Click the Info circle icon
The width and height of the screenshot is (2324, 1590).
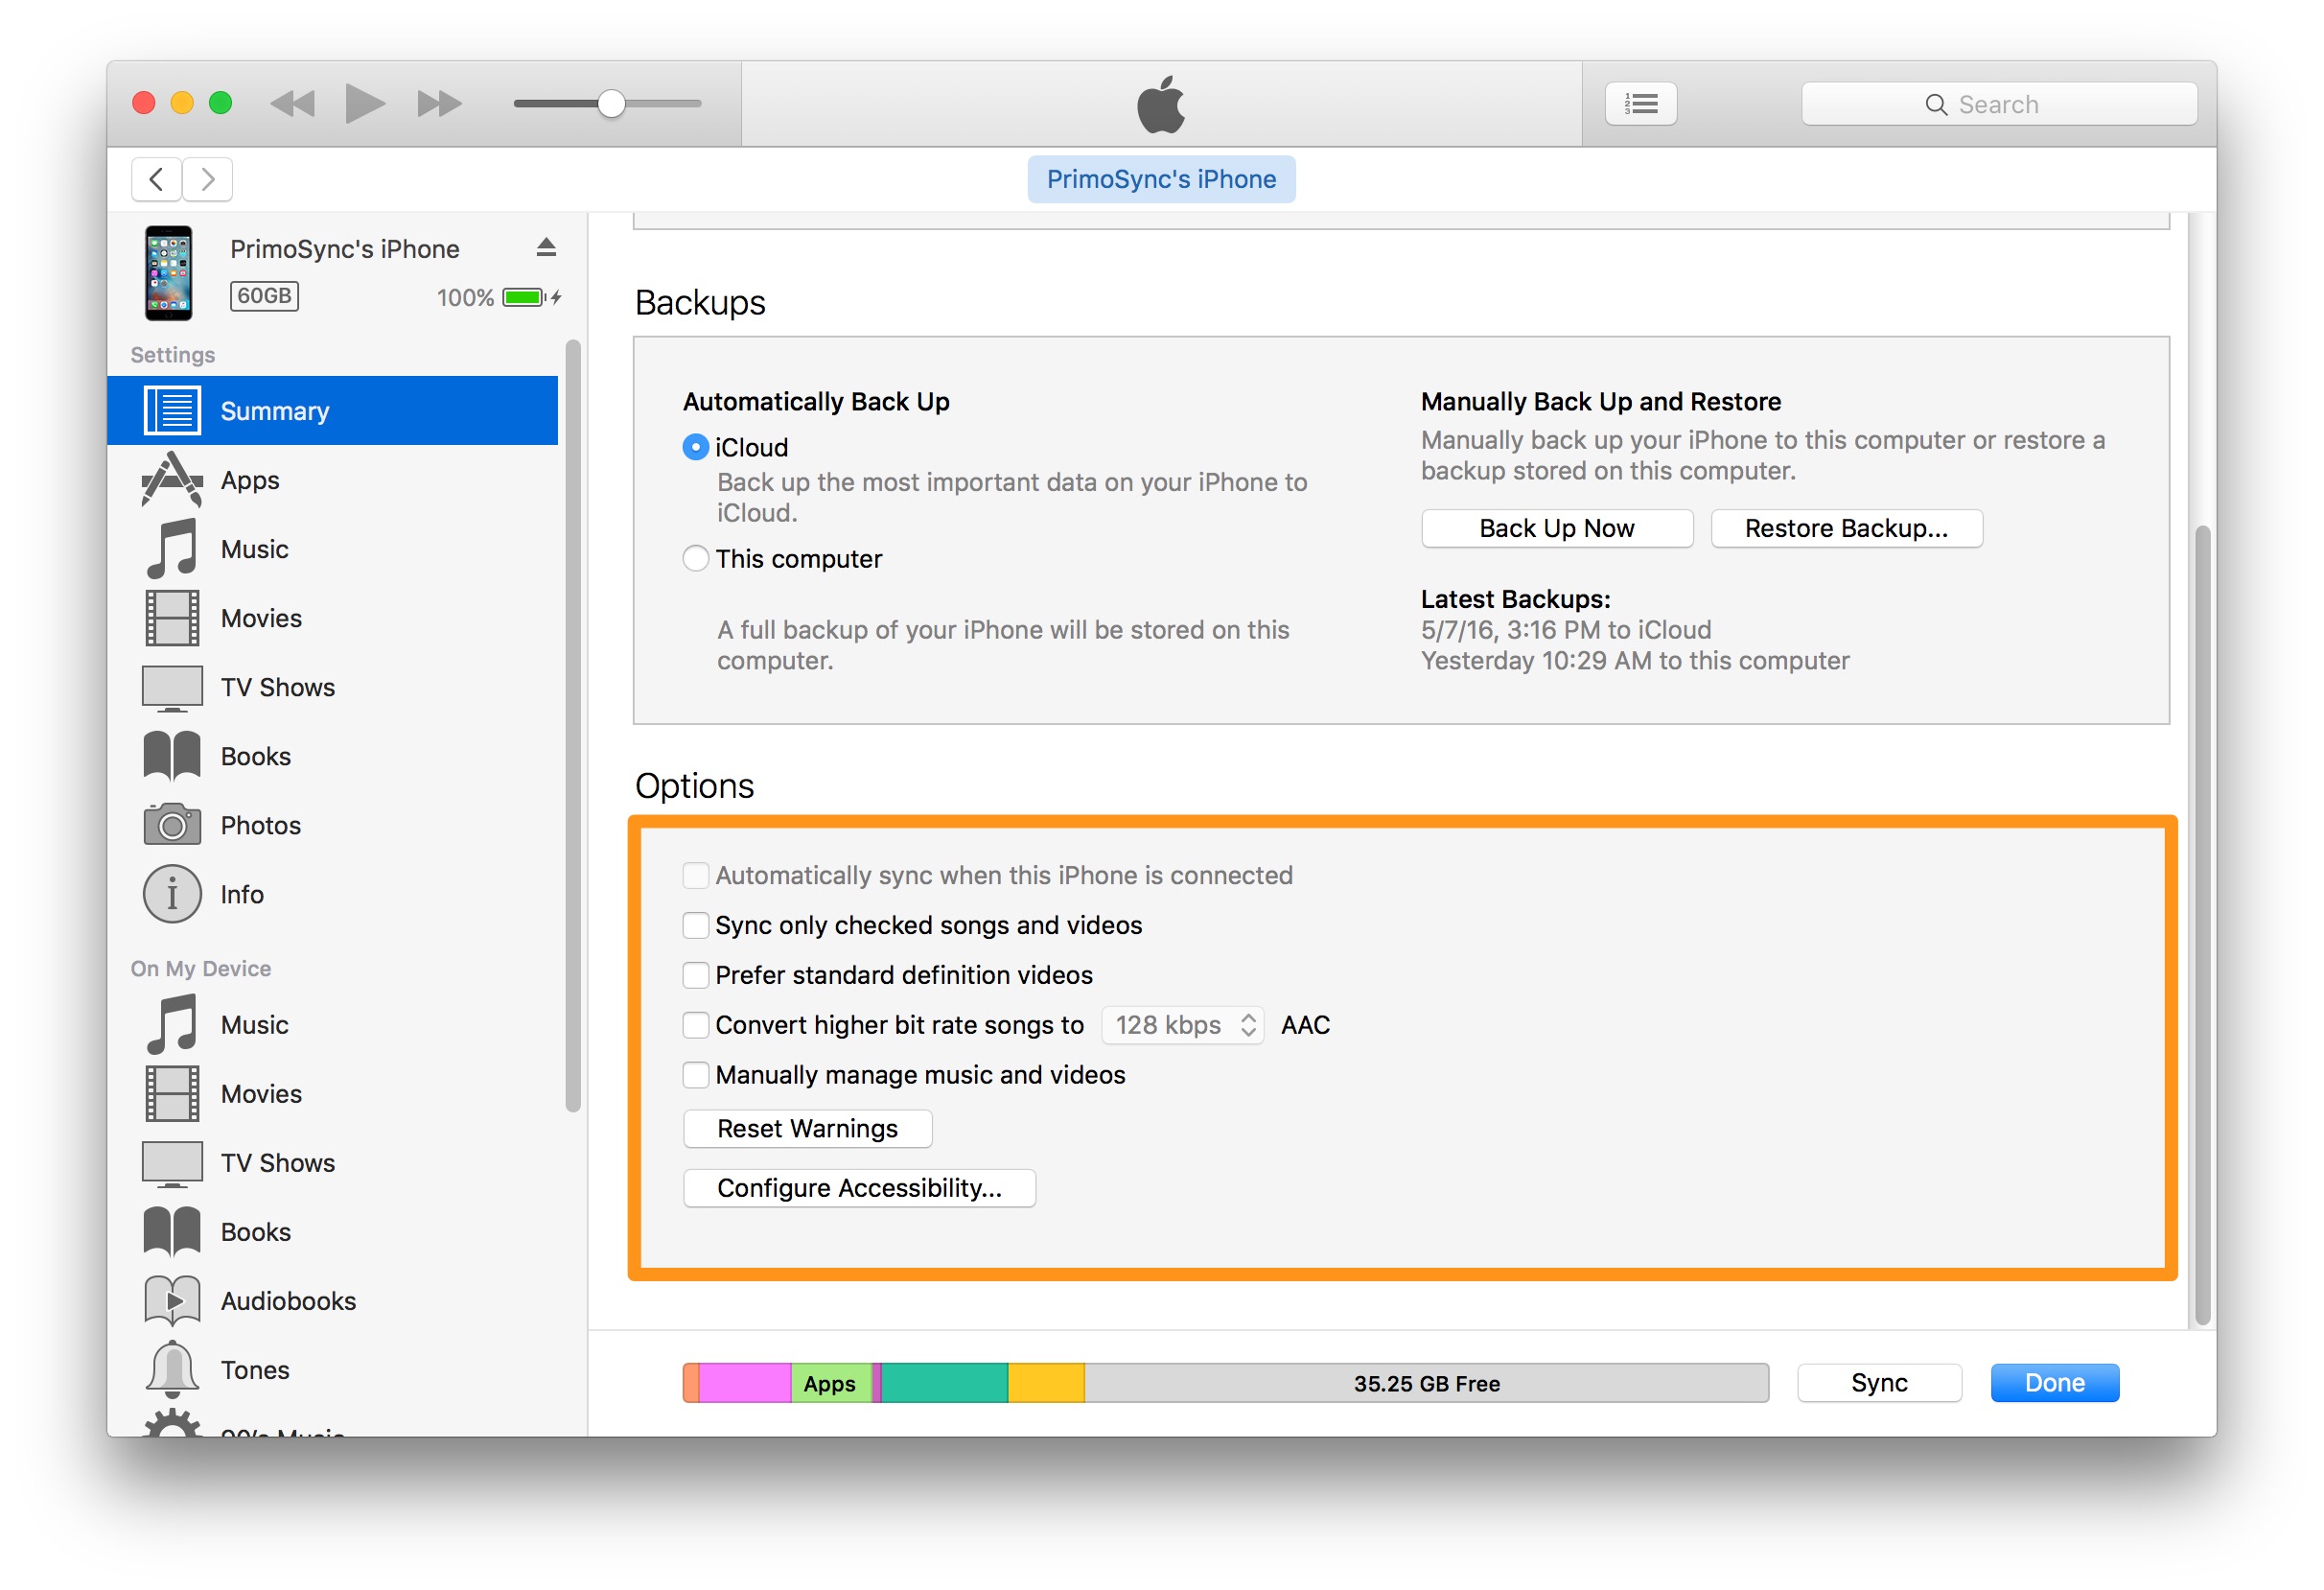point(172,894)
